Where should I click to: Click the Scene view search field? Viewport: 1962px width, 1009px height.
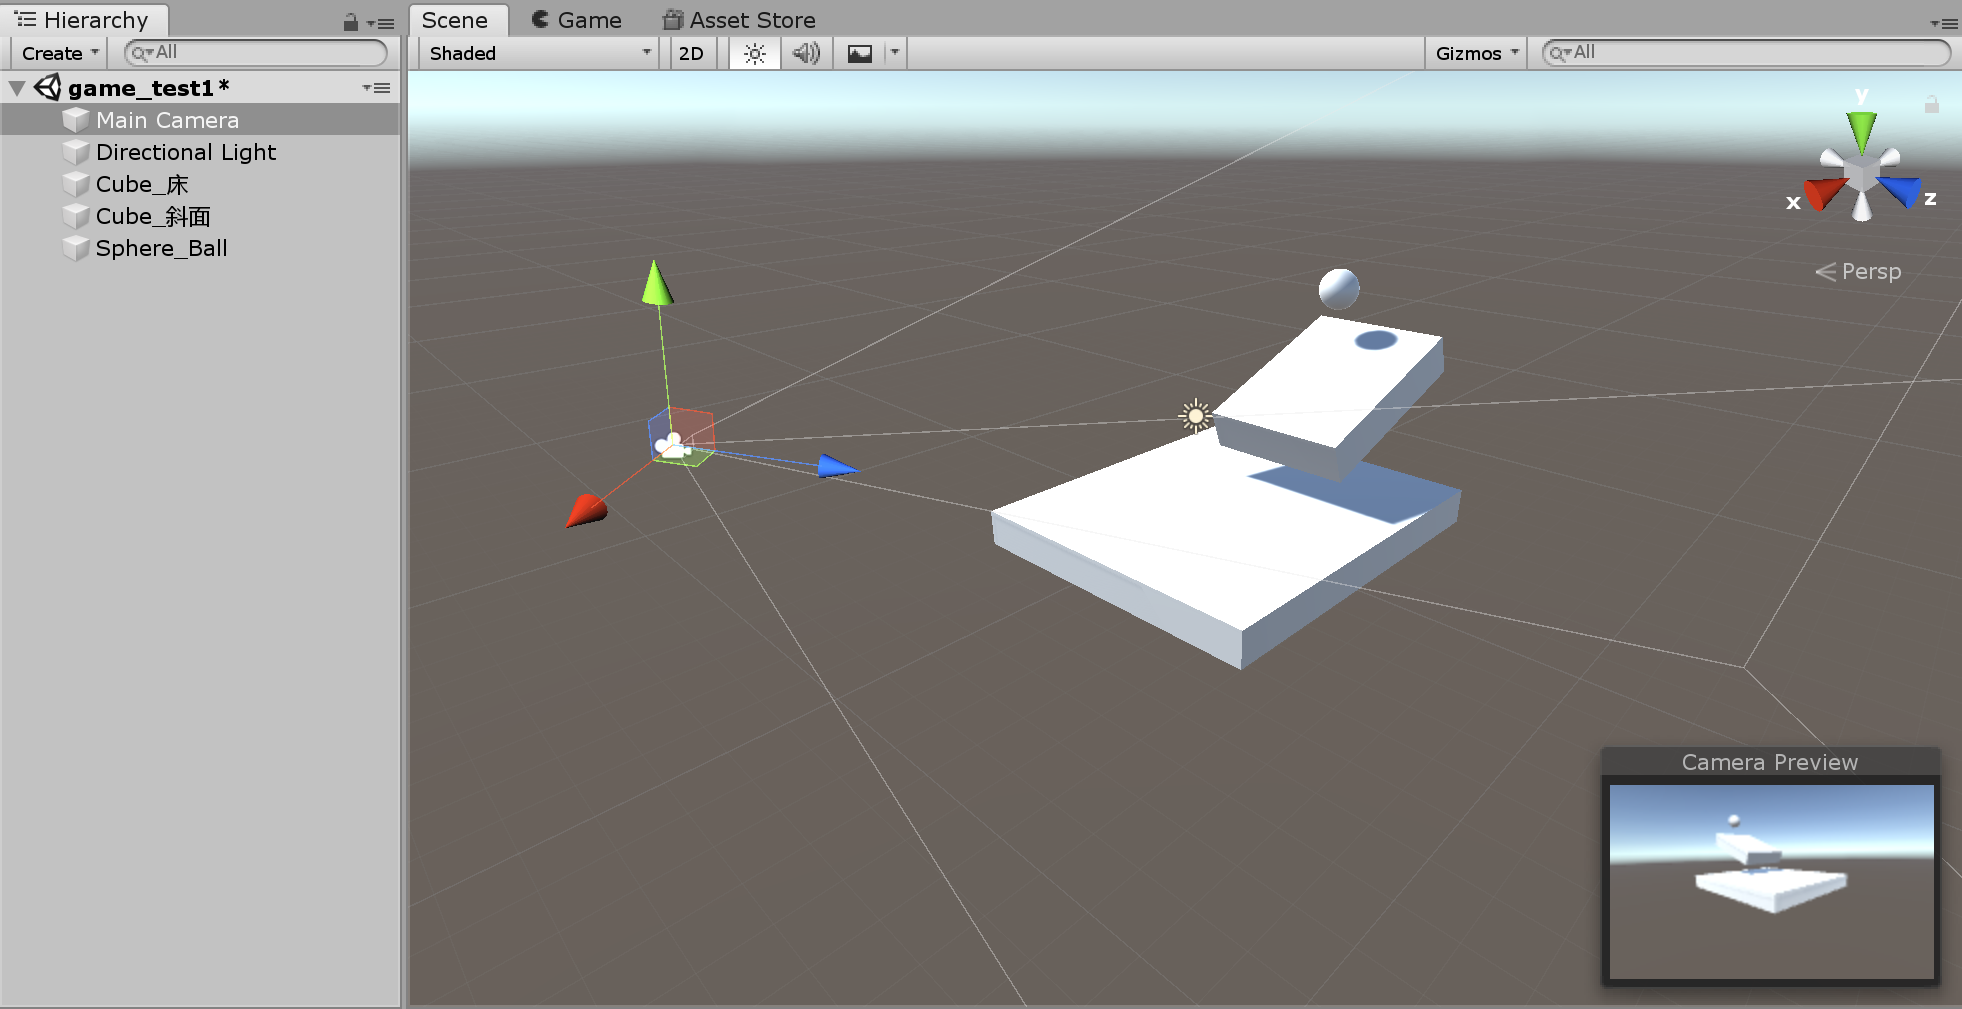pos(1746,53)
